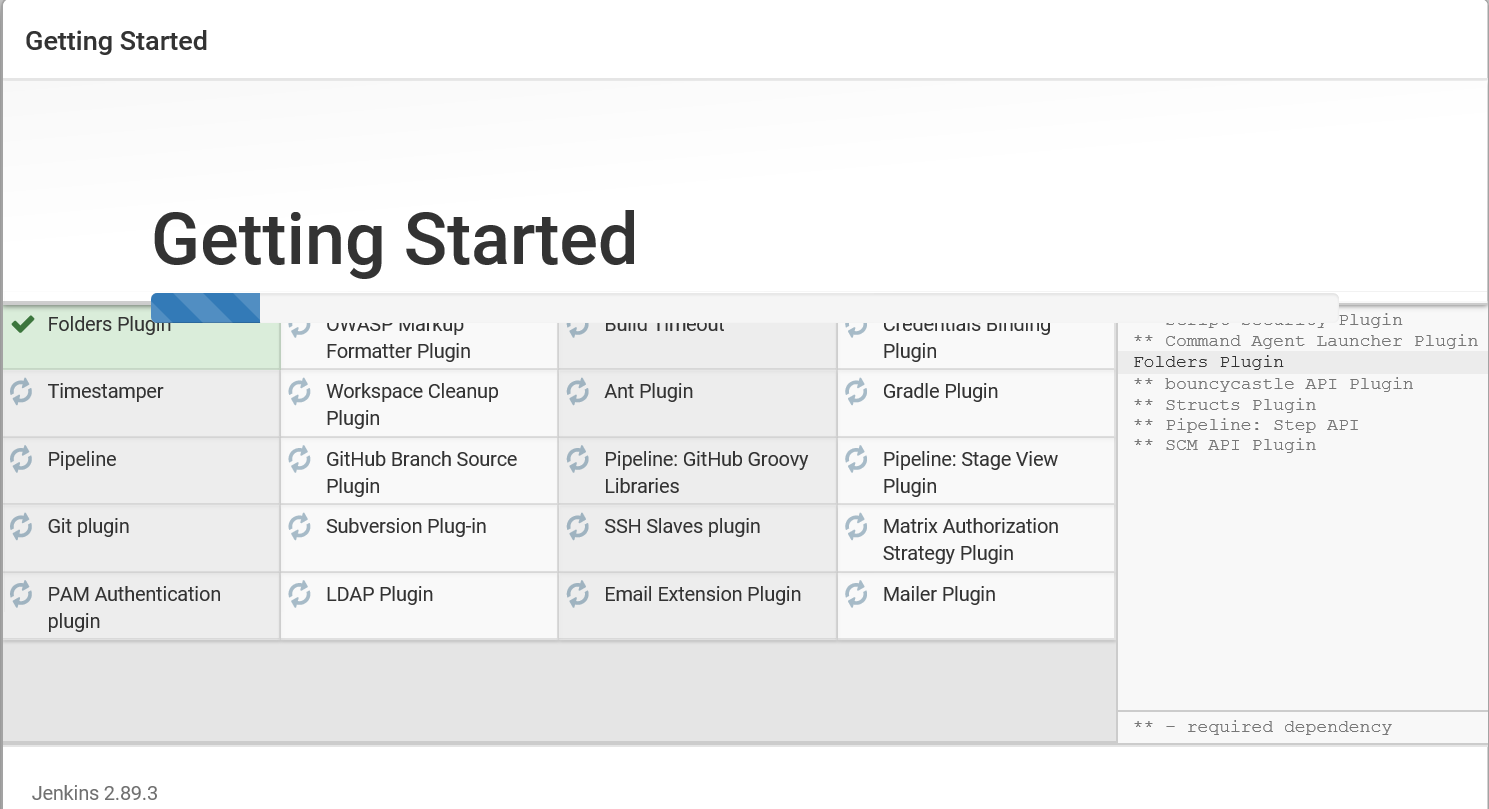The image size is (1489, 809).
Task: Click the Pipeline: GitHub Groovy Libraries label
Action: 706,473
